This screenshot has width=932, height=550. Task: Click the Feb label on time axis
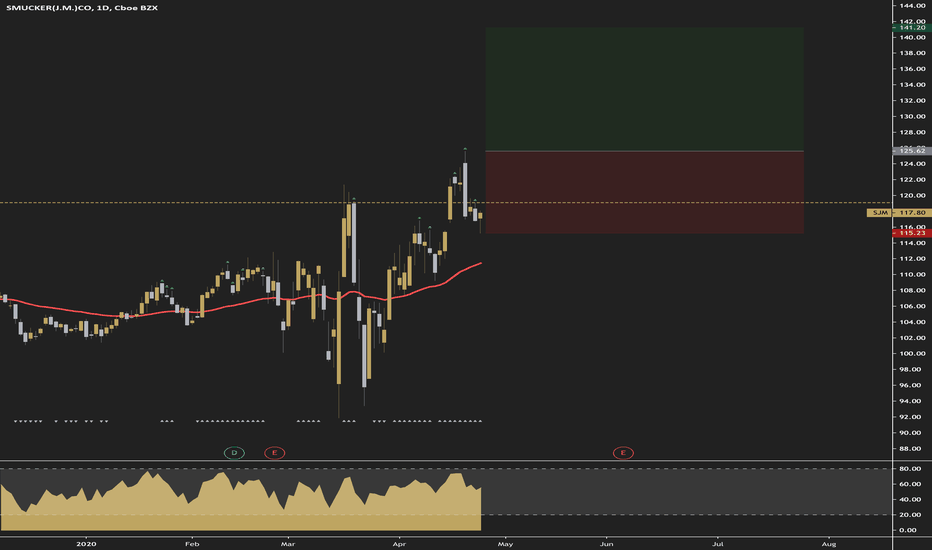(191, 544)
